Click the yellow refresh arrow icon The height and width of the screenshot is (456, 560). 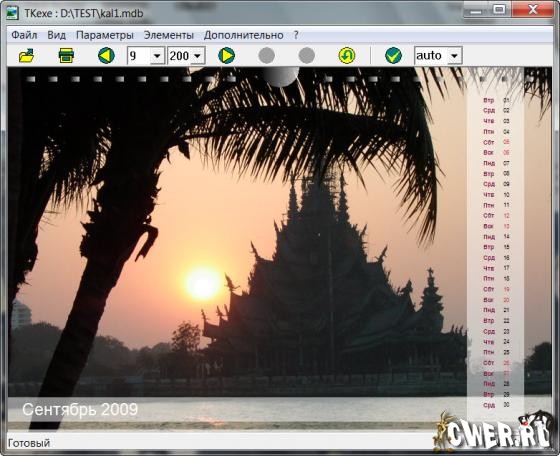point(346,56)
